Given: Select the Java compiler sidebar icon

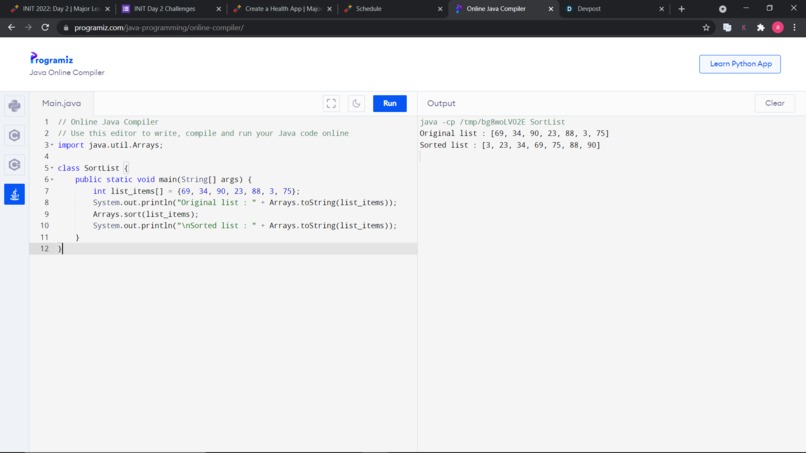Looking at the screenshot, I should [x=14, y=194].
